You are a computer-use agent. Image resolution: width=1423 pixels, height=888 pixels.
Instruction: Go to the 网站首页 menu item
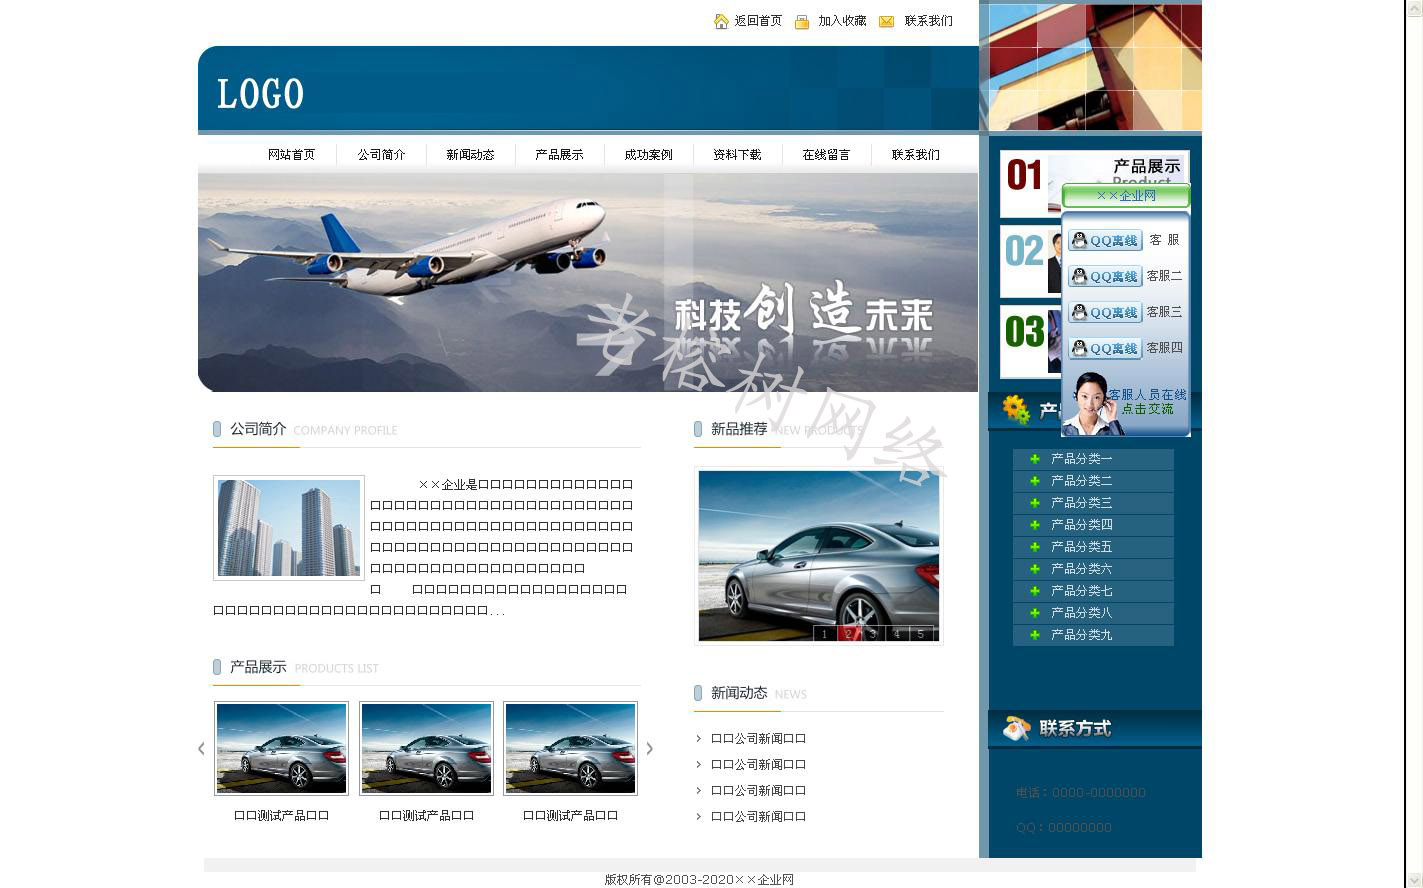coord(291,155)
